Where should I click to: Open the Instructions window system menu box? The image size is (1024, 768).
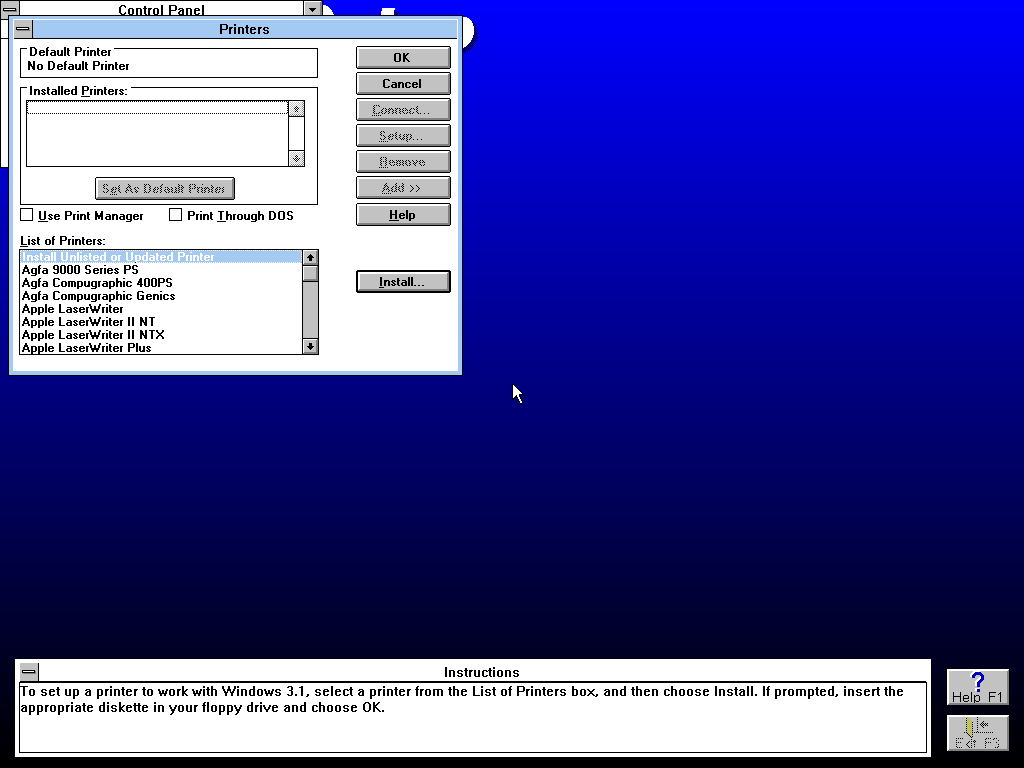(29, 671)
